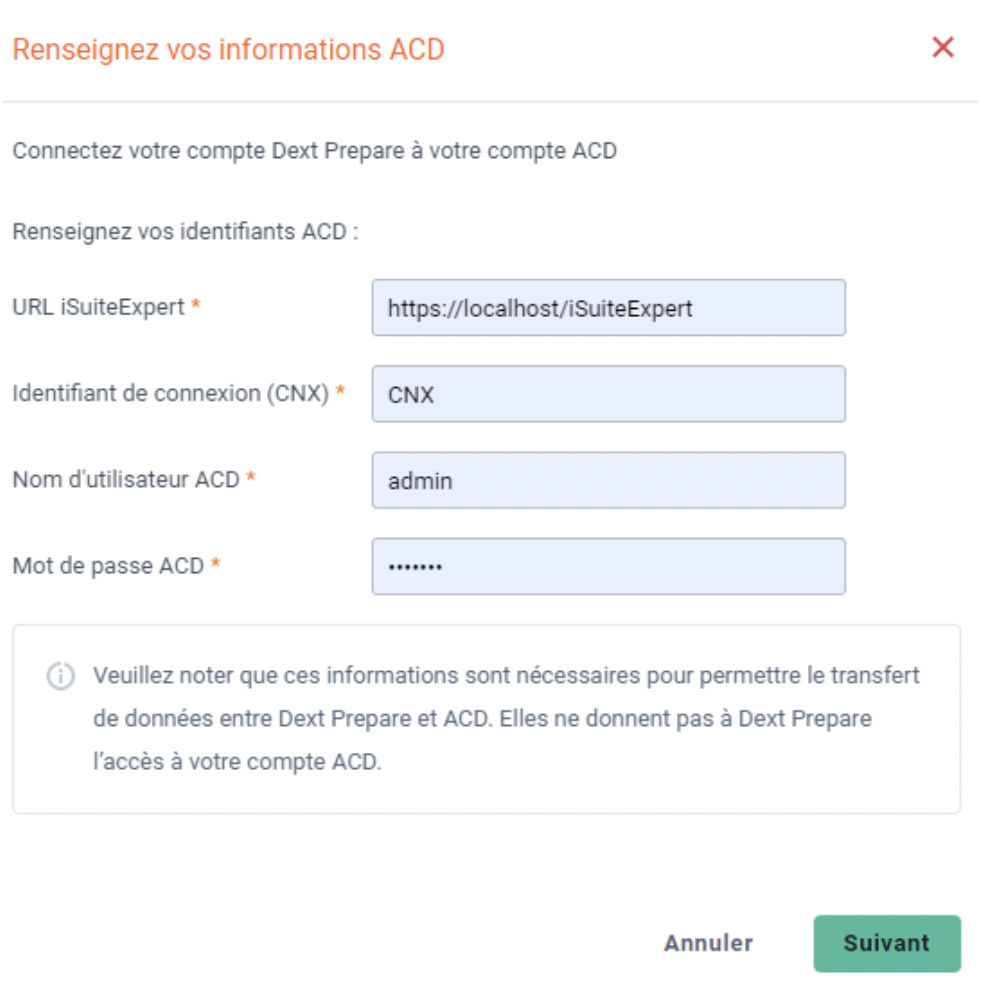
Task: Click the Renseignez vos identifiants ACD heading
Action: pyautogui.click(x=185, y=232)
